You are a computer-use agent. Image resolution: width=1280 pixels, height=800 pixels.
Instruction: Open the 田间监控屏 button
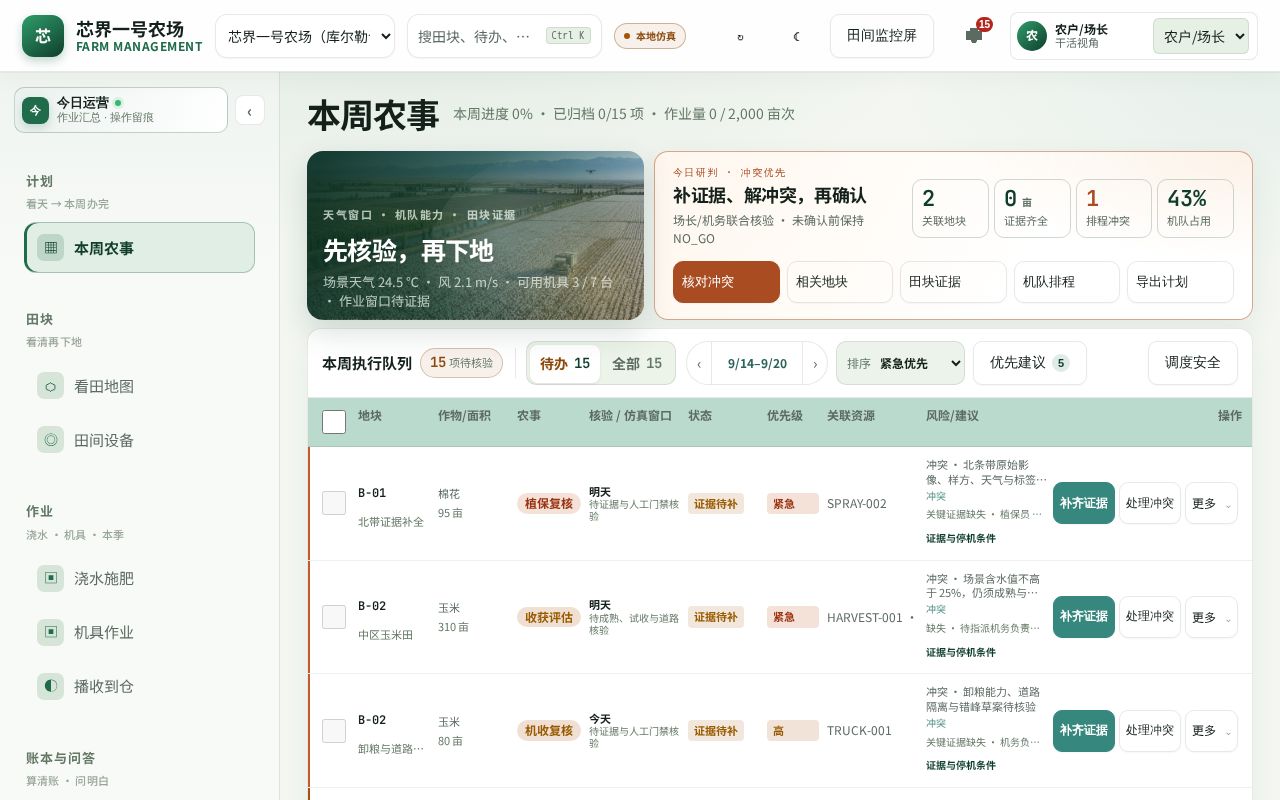[x=882, y=36]
